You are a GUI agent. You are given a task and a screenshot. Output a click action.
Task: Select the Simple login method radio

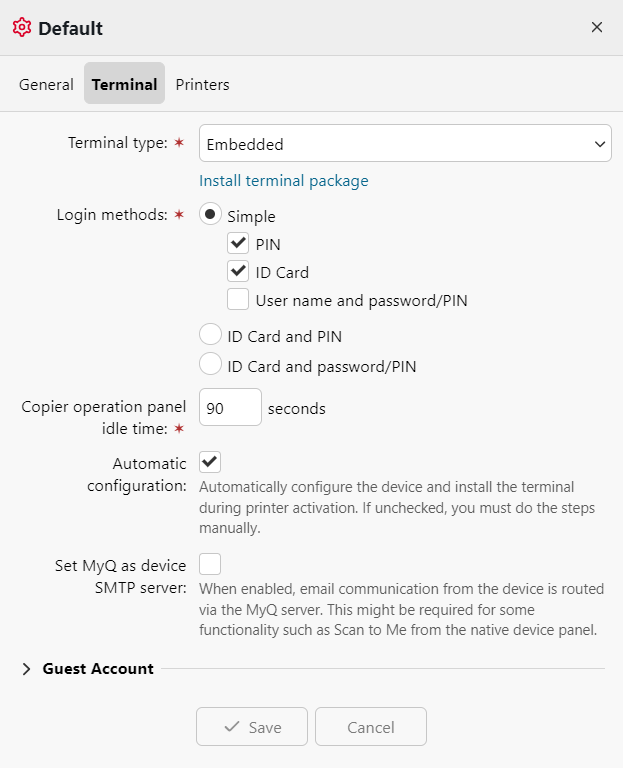211,214
